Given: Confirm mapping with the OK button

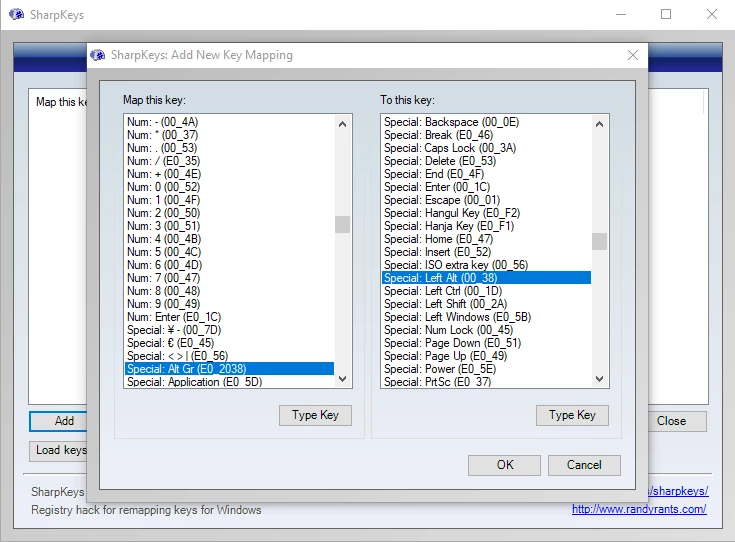Looking at the screenshot, I should [504, 465].
